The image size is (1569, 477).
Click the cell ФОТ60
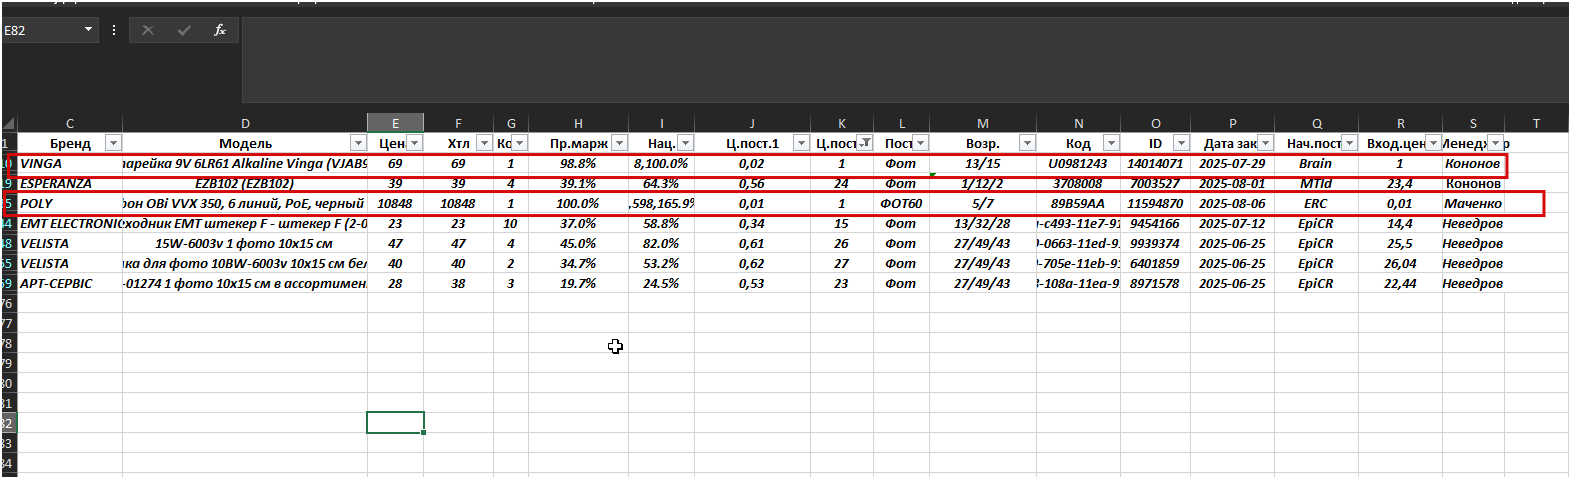point(901,203)
